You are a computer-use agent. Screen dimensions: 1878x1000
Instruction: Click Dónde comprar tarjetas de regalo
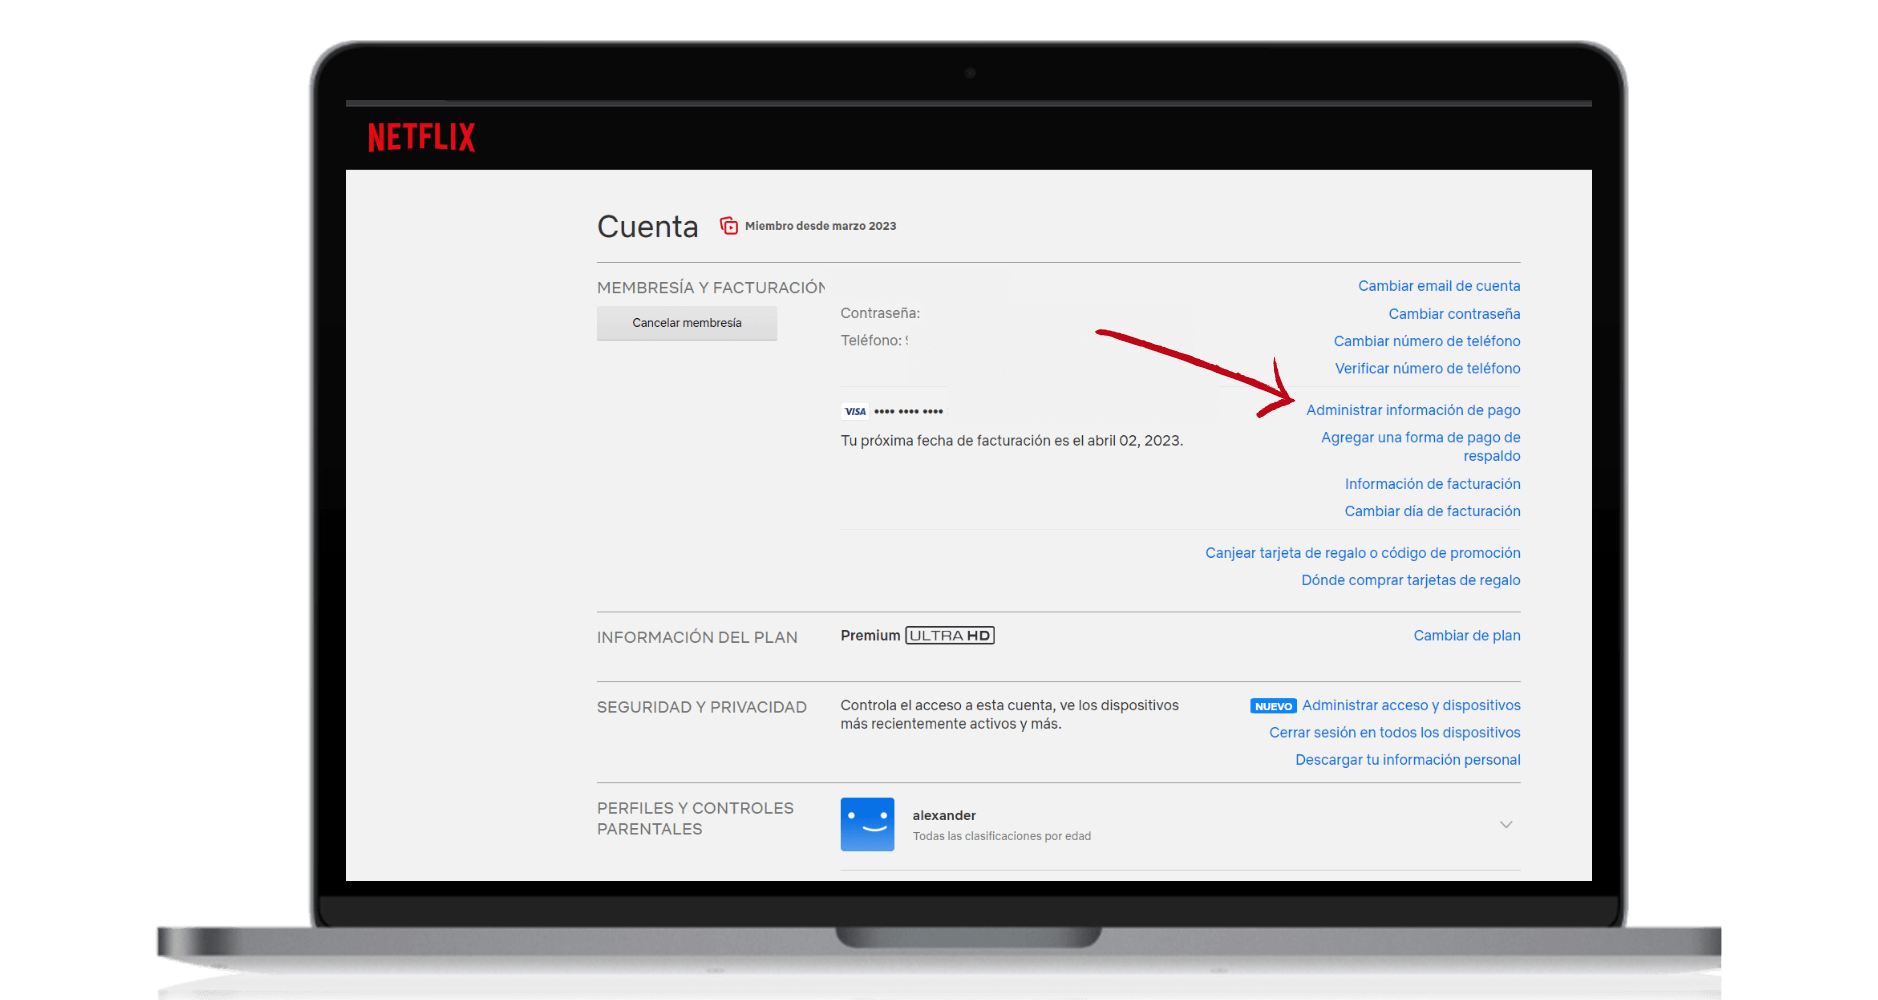[x=1410, y=580]
